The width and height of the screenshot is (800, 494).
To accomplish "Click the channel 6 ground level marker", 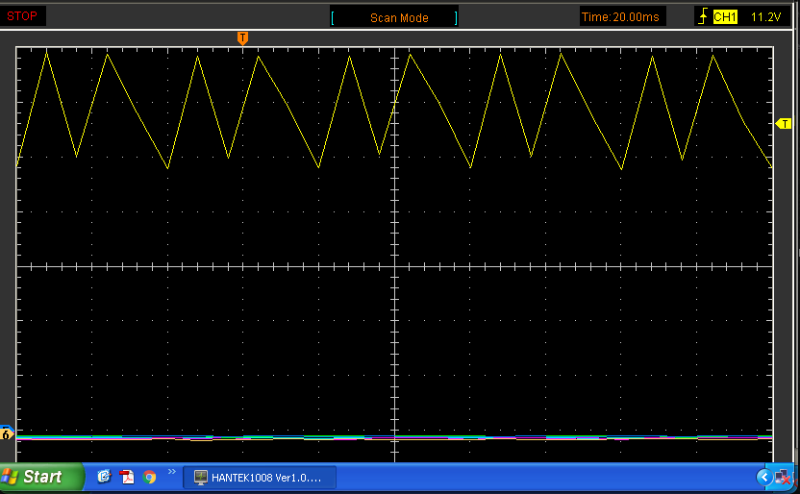I will 7,434.
